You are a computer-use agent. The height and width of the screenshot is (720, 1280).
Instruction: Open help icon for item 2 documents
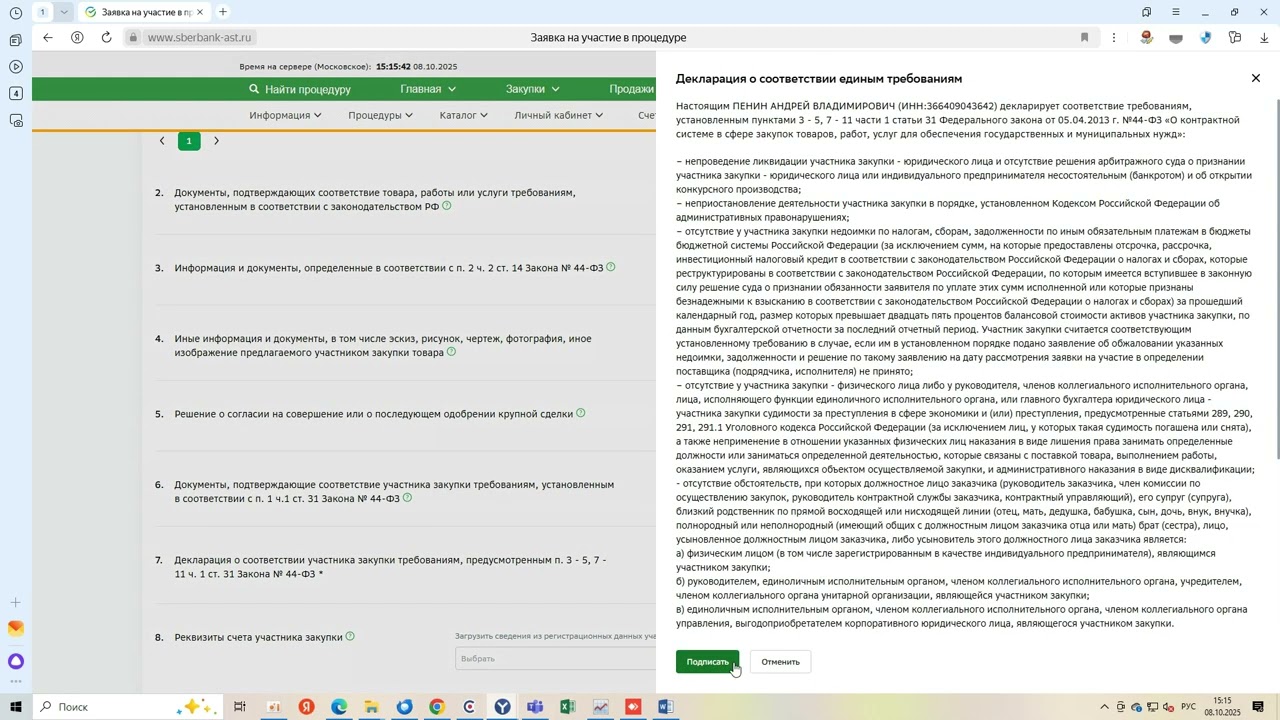[447, 206]
